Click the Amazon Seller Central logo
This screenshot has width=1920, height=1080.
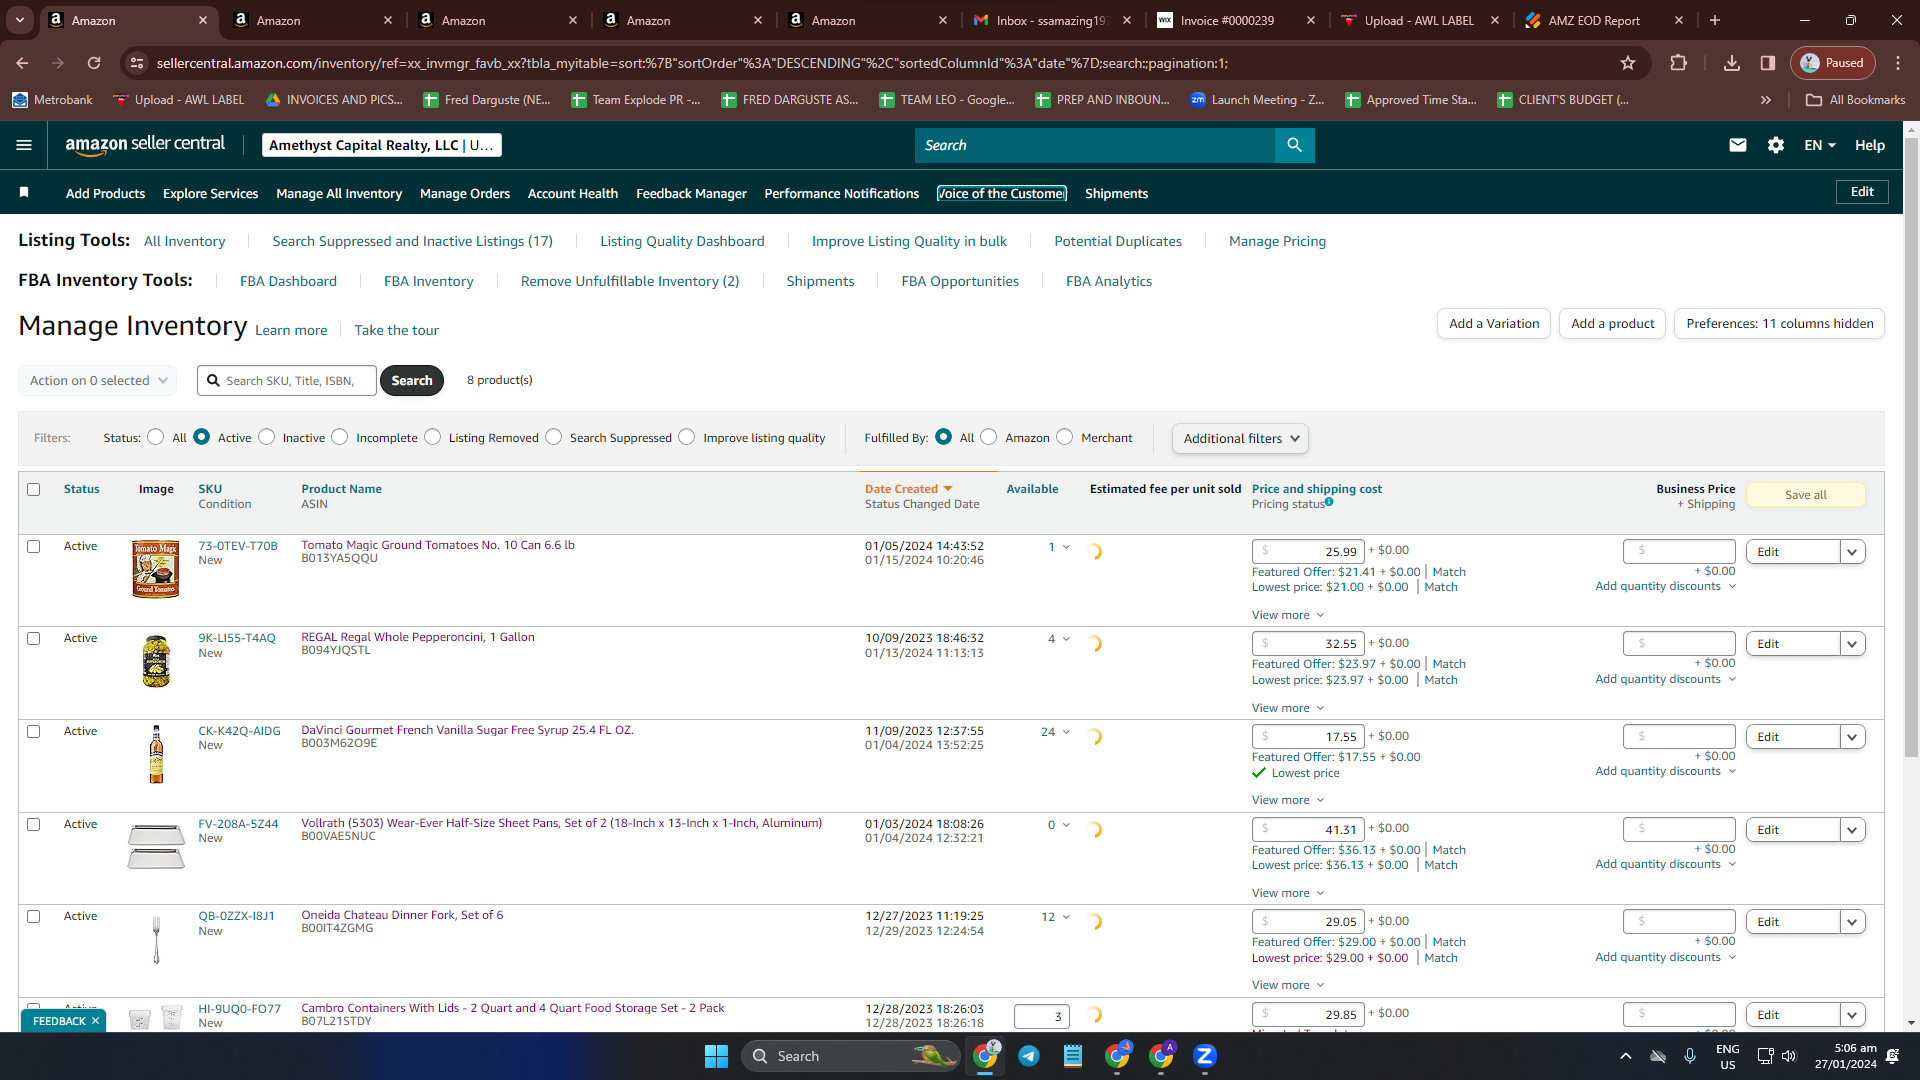pos(145,145)
